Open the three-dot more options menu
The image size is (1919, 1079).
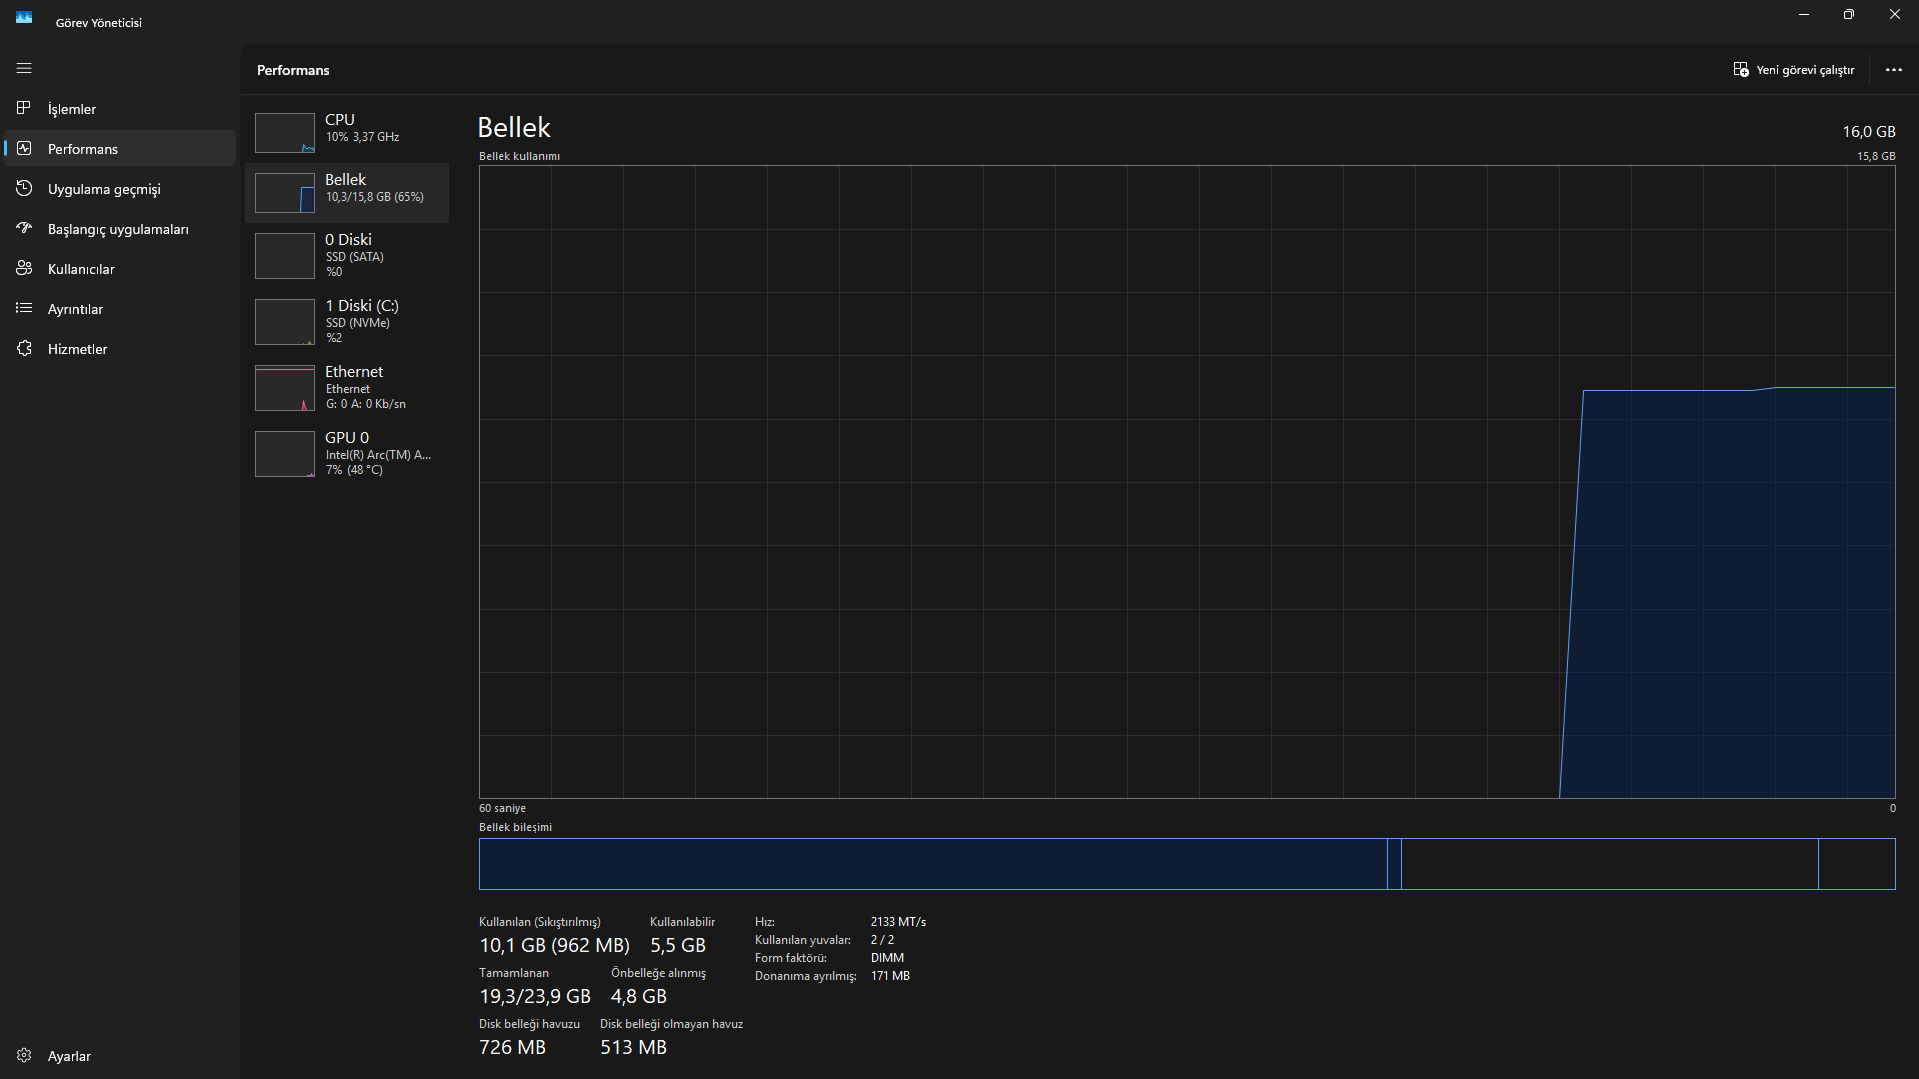[x=1893, y=69]
